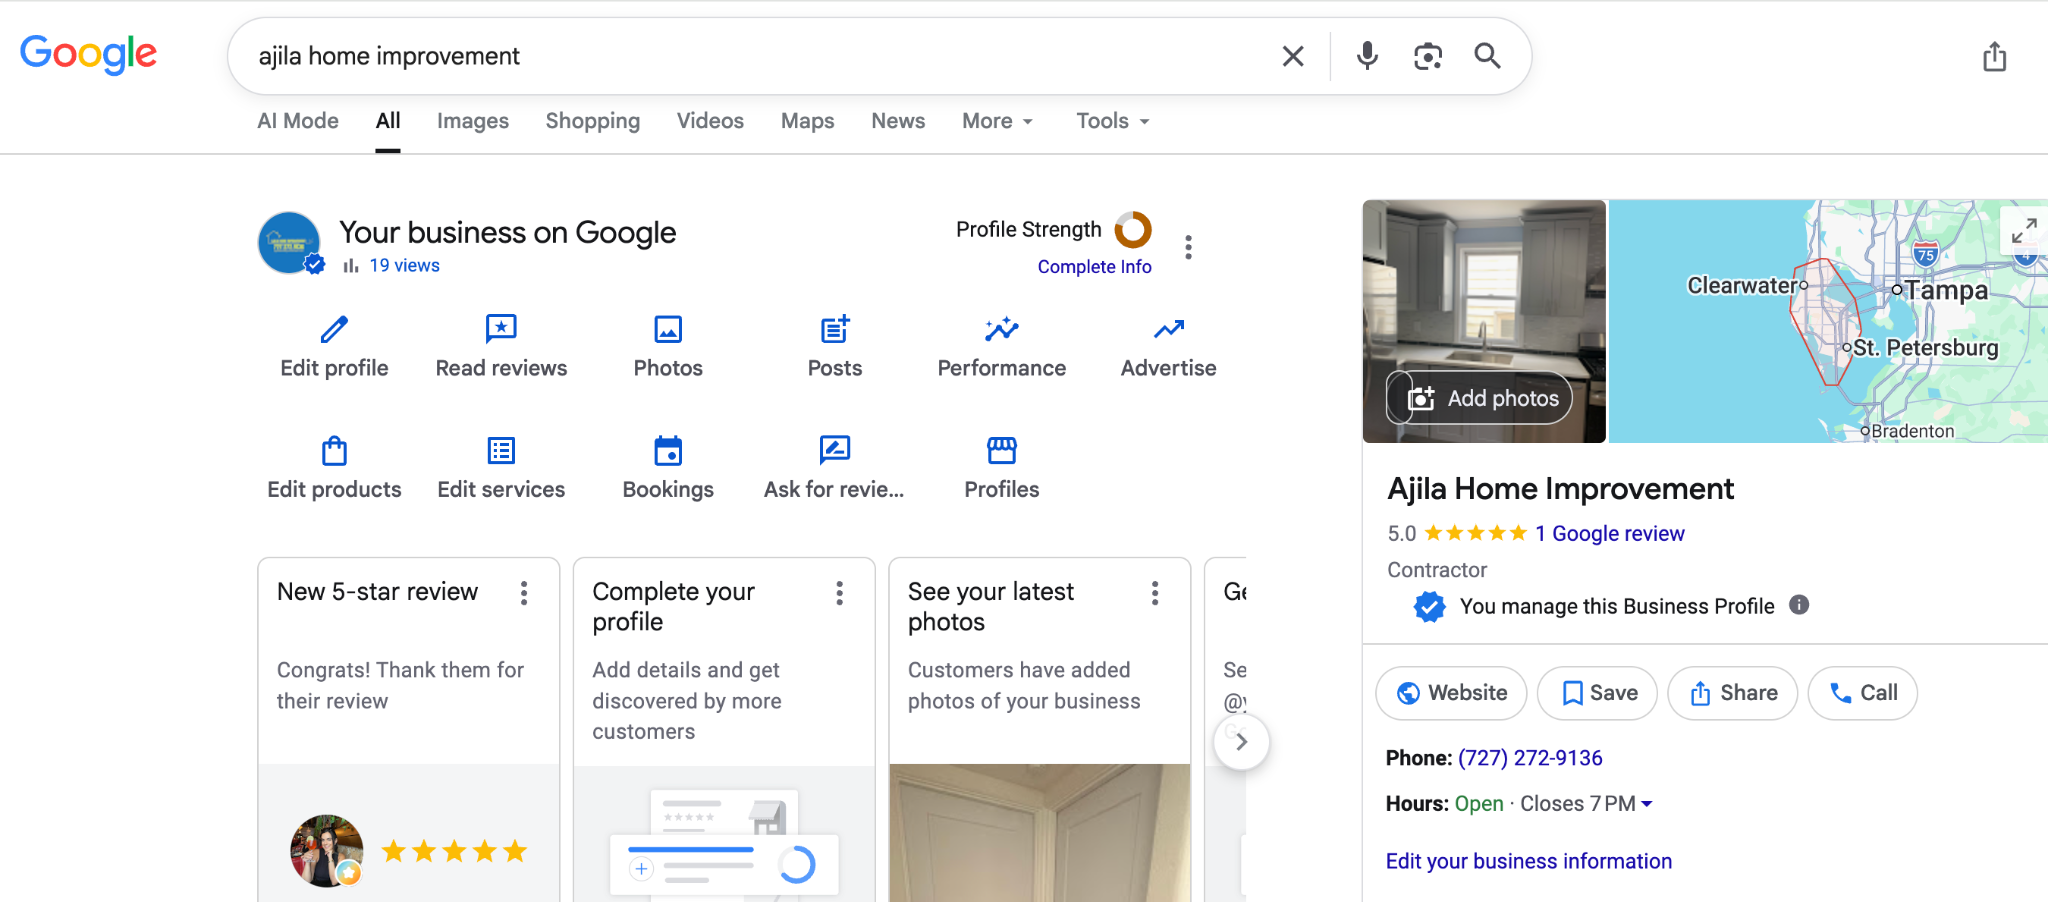
Task: Expand the More dropdown
Action: click(x=997, y=121)
